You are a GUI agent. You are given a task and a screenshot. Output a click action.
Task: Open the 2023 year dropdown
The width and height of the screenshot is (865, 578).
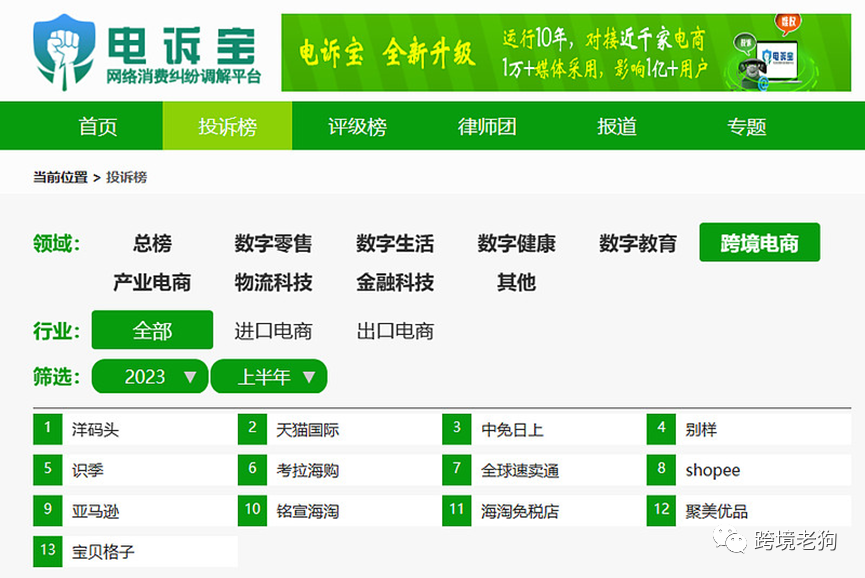coord(149,377)
